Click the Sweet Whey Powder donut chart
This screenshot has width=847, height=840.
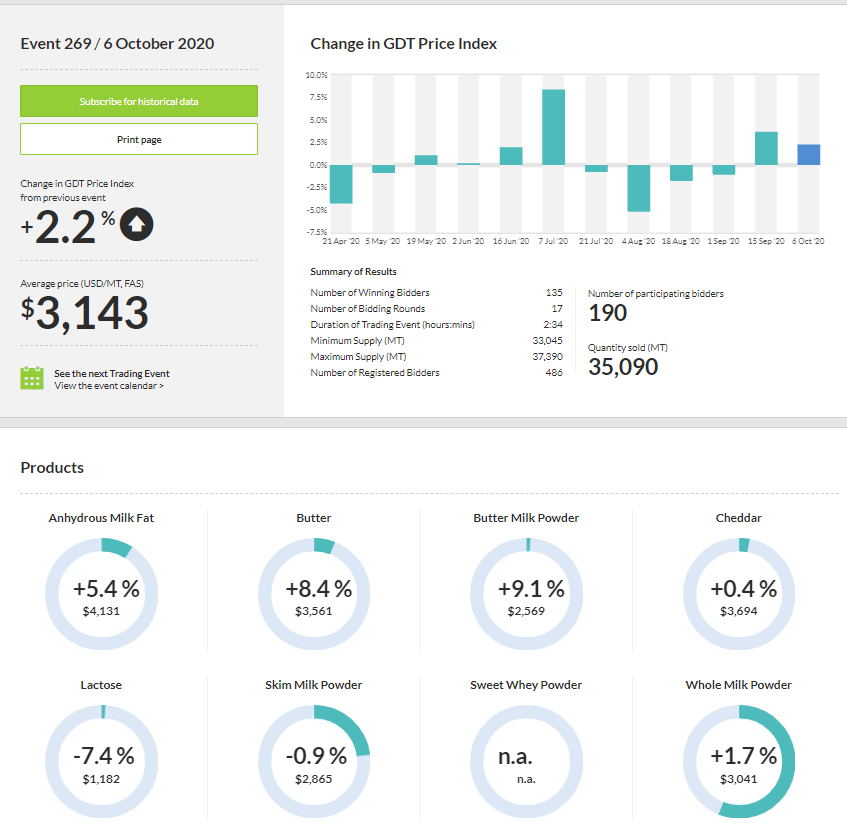tap(526, 761)
